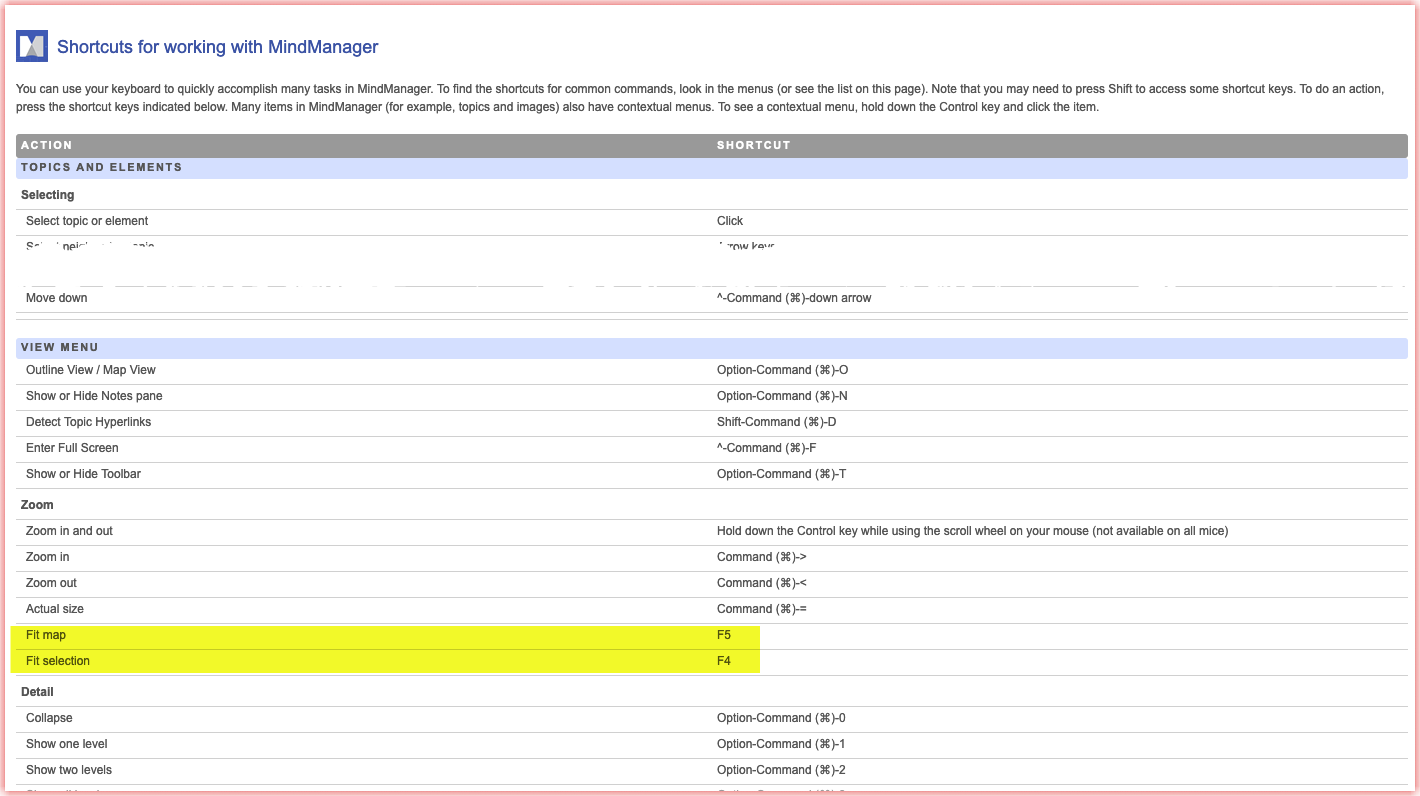Click the "Show or Hide Notes pane" action

click(x=94, y=396)
